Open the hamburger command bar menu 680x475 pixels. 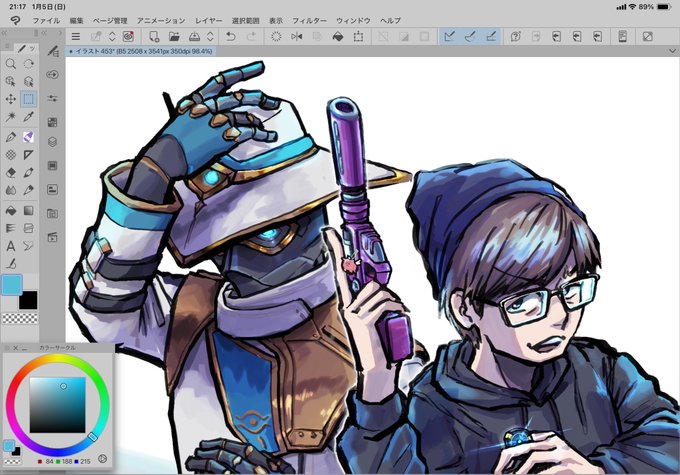tap(76, 37)
